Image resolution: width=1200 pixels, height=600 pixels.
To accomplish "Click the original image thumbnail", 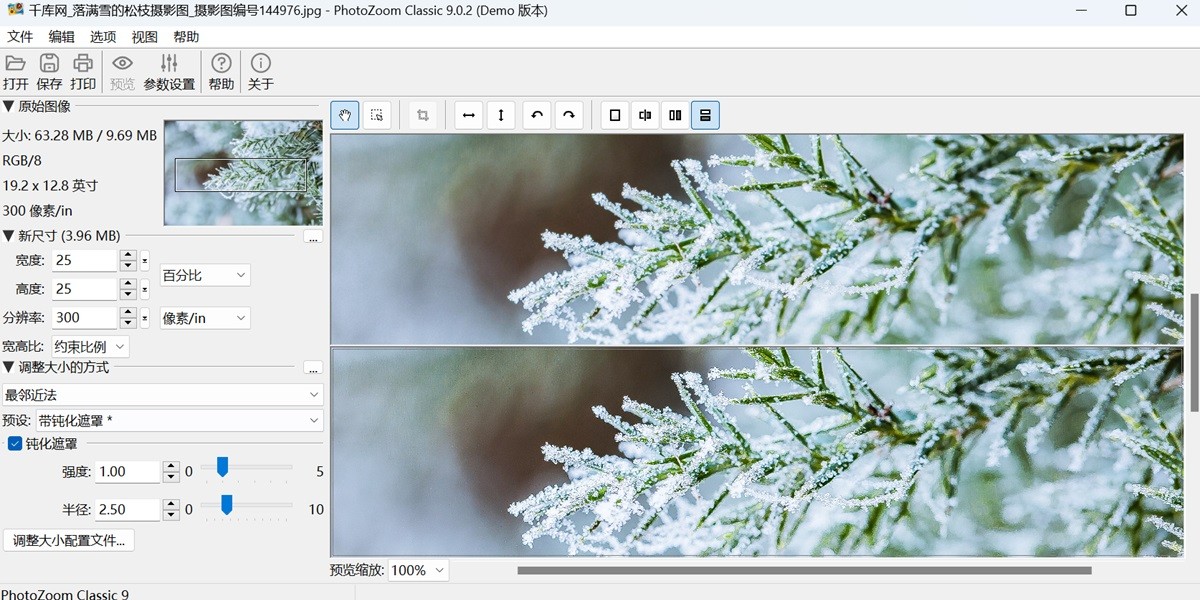I will click(x=242, y=171).
